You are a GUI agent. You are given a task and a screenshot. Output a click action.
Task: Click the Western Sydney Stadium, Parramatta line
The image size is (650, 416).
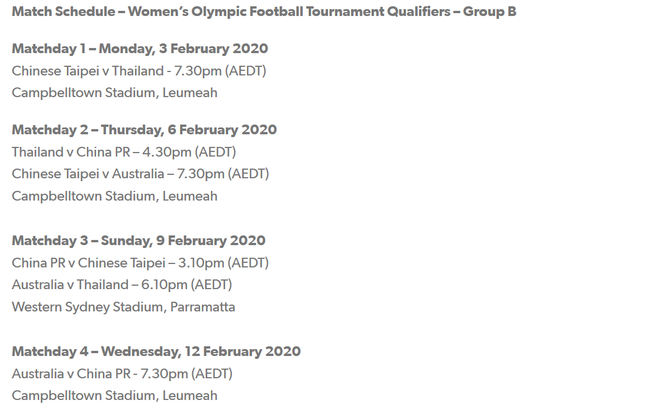click(x=124, y=307)
